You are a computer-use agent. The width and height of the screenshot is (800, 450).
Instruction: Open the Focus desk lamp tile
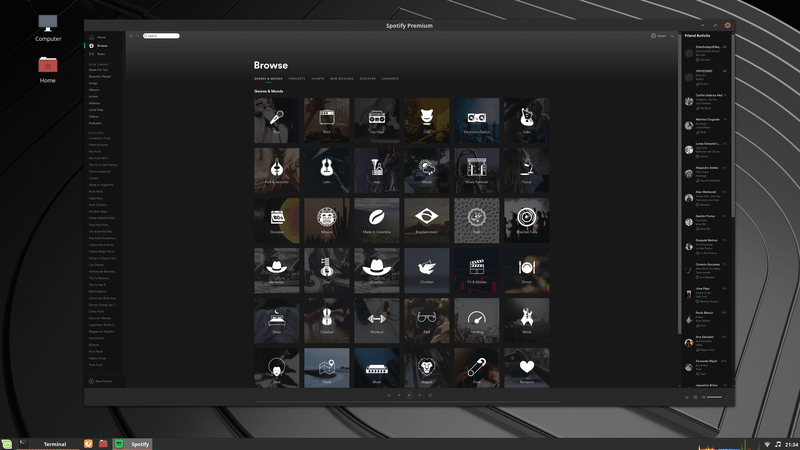pyautogui.click(x=527, y=170)
